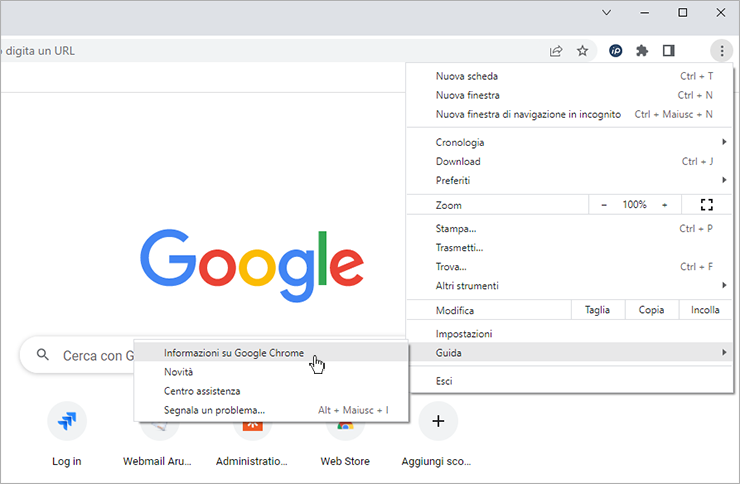Viewport: 740px width, 484px height.
Task: Click the Copia button
Action: click(651, 310)
